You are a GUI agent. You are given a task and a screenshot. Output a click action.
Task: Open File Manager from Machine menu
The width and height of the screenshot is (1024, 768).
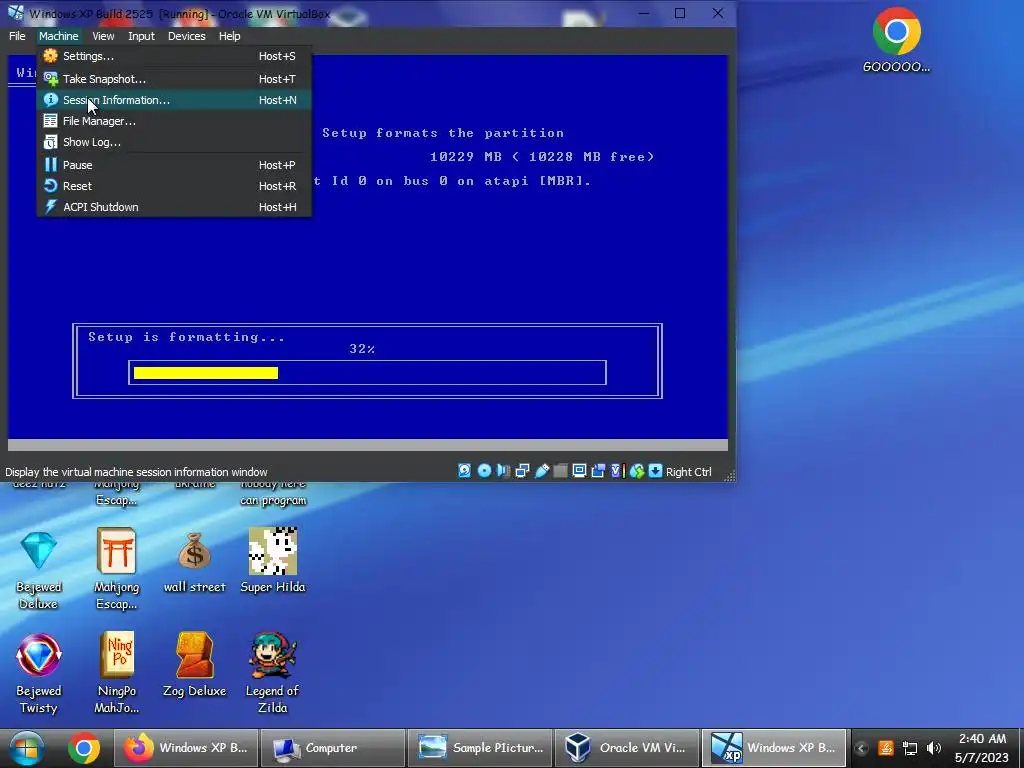pyautogui.click(x=174, y=121)
